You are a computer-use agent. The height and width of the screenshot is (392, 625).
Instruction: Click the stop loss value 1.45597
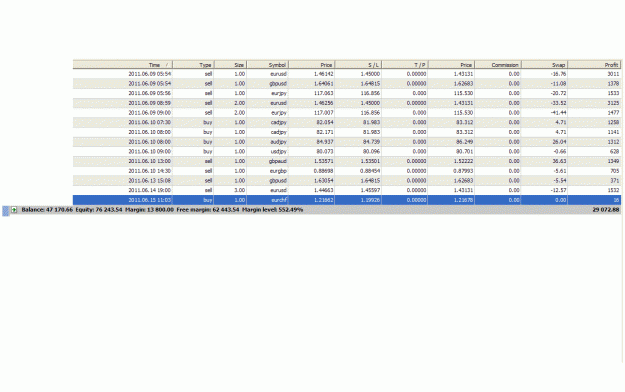click(370, 191)
